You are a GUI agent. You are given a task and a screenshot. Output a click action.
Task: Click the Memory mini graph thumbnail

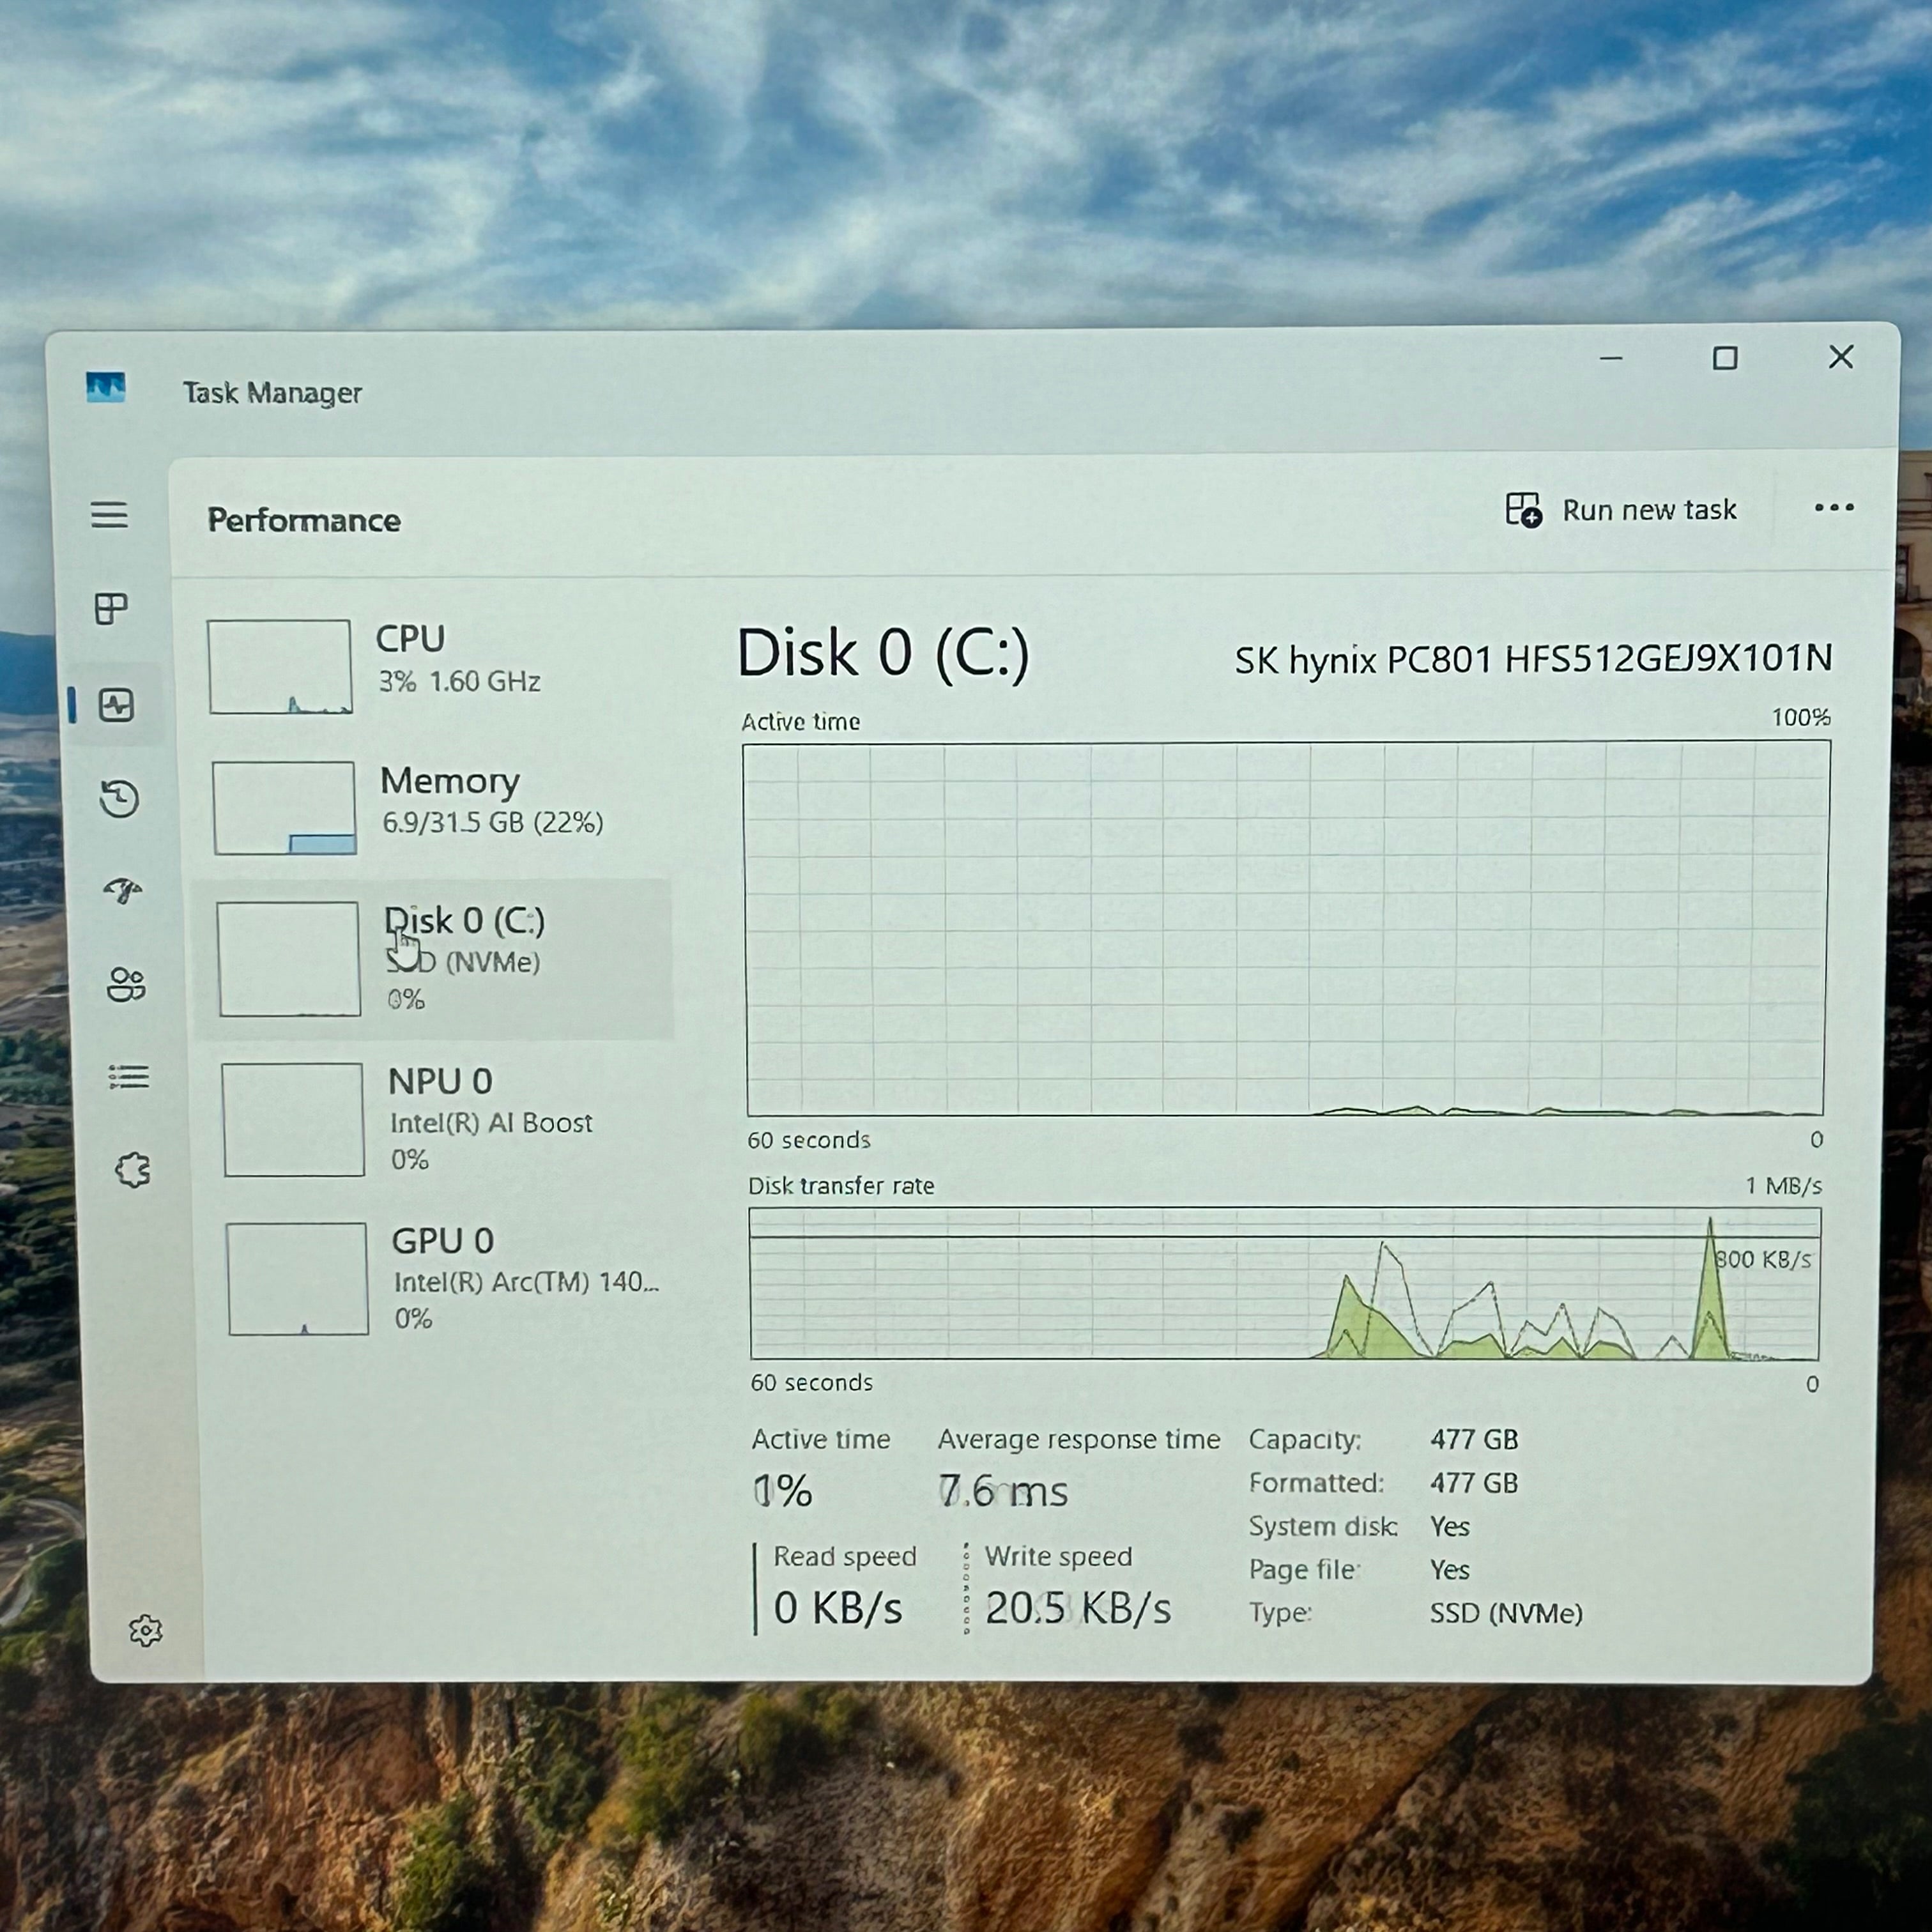pos(284,808)
